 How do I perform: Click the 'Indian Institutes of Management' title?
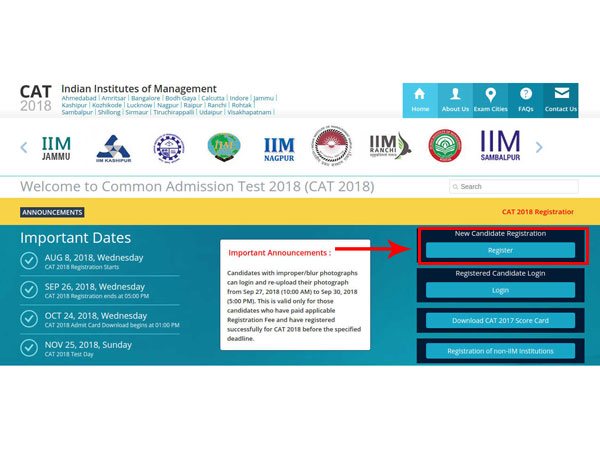point(139,89)
